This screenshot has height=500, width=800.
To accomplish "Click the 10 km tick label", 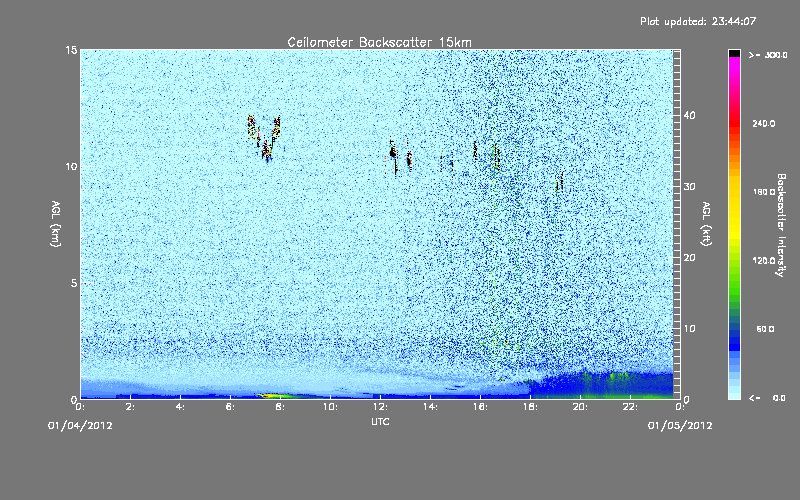I will click(71, 167).
